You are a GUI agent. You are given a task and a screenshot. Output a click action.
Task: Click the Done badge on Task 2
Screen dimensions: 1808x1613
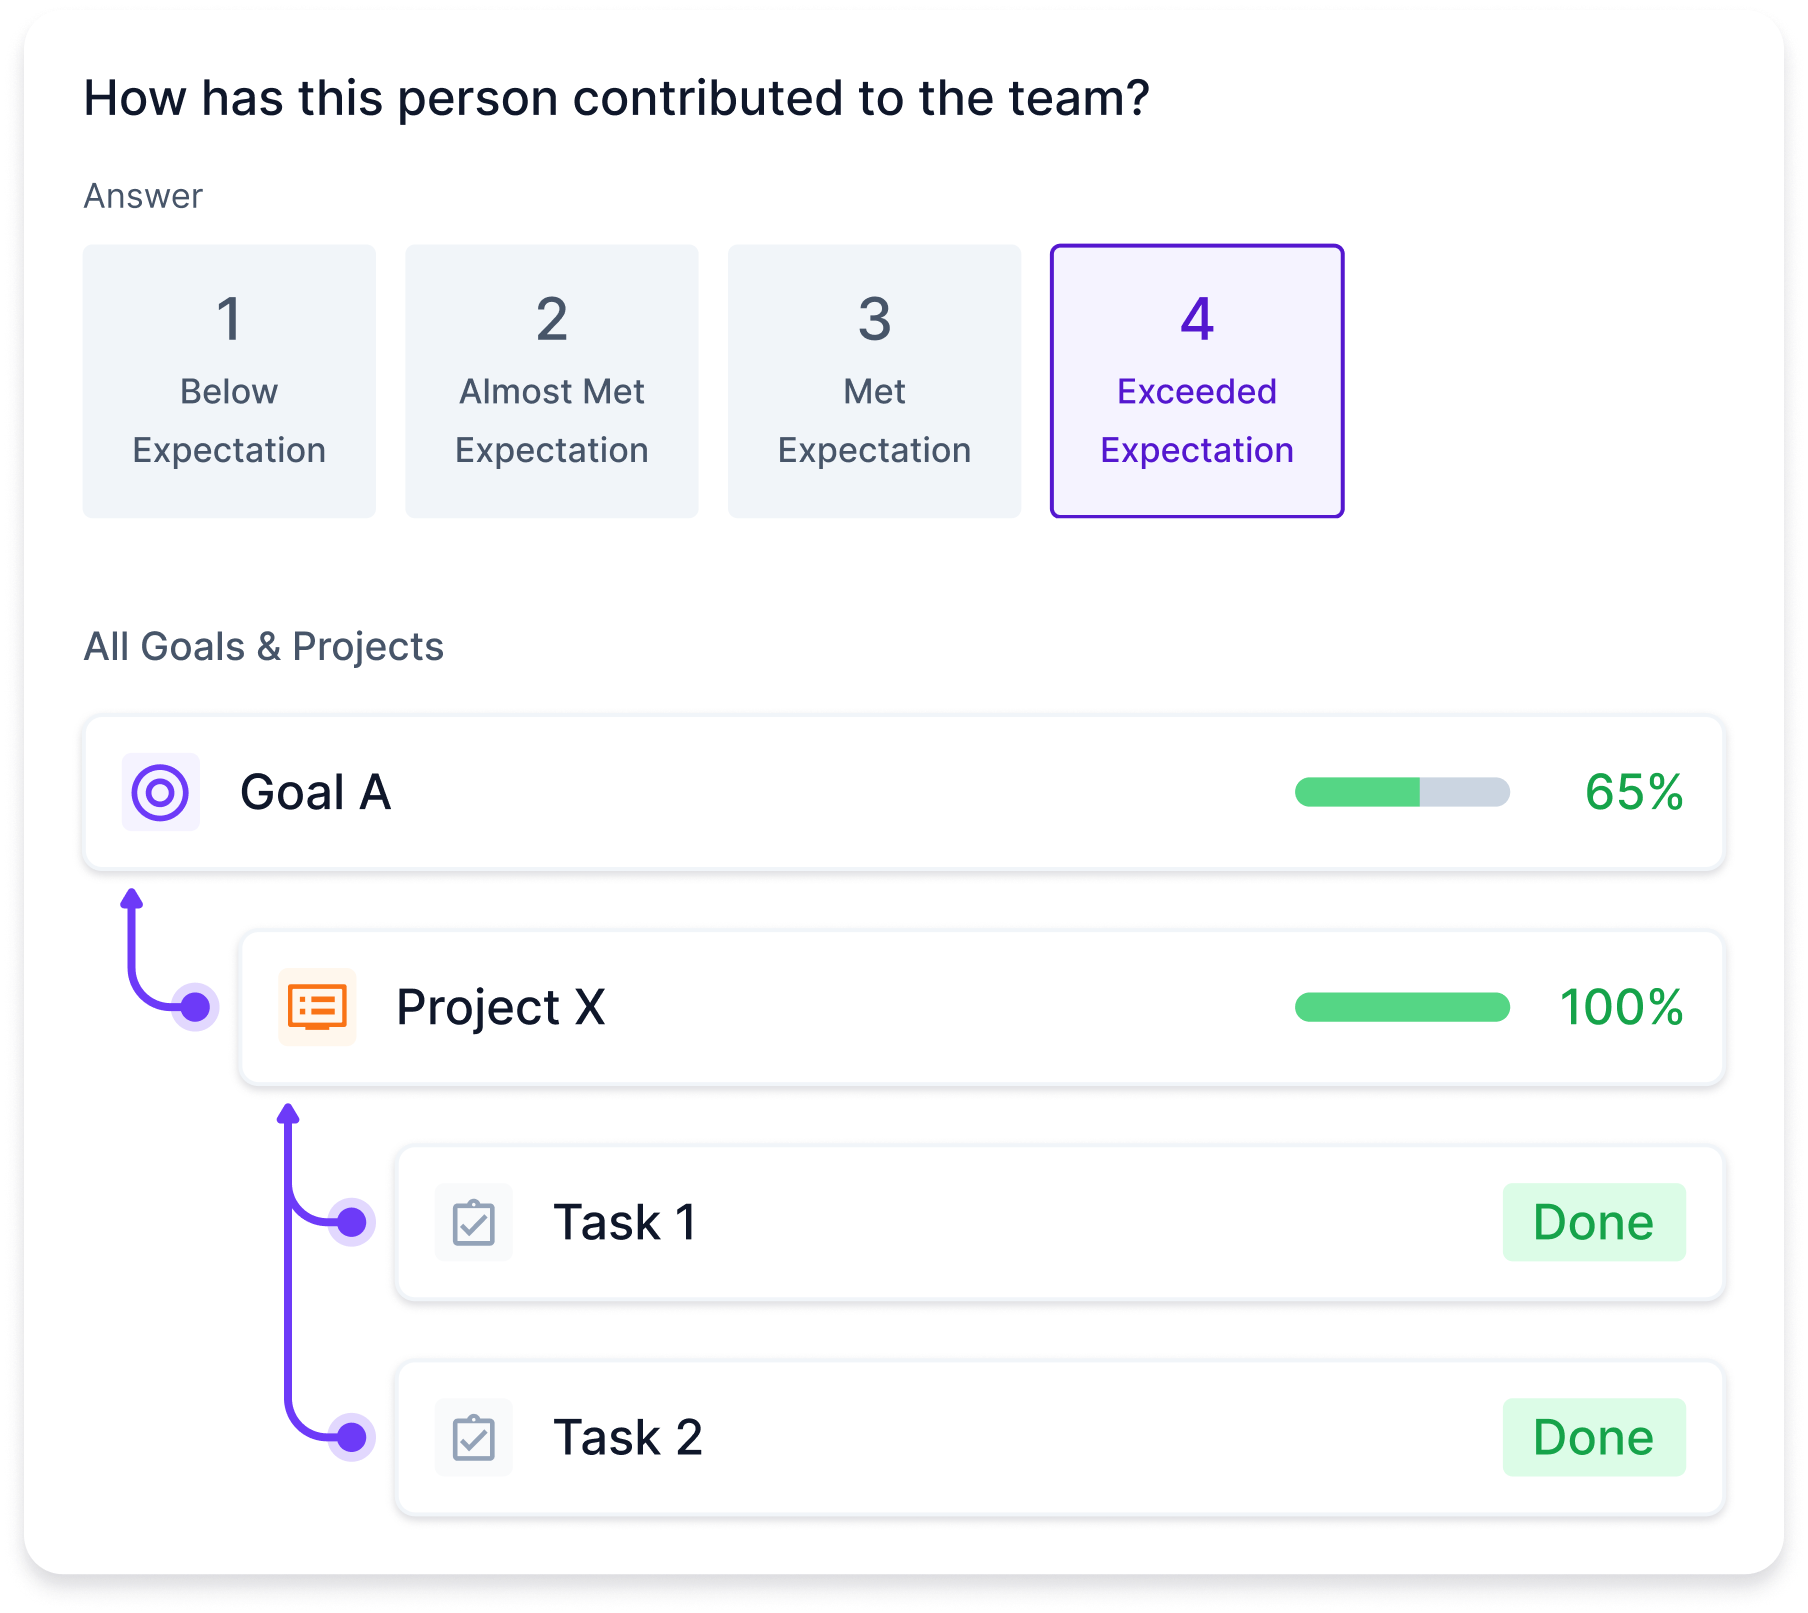[x=1594, y=1437]
